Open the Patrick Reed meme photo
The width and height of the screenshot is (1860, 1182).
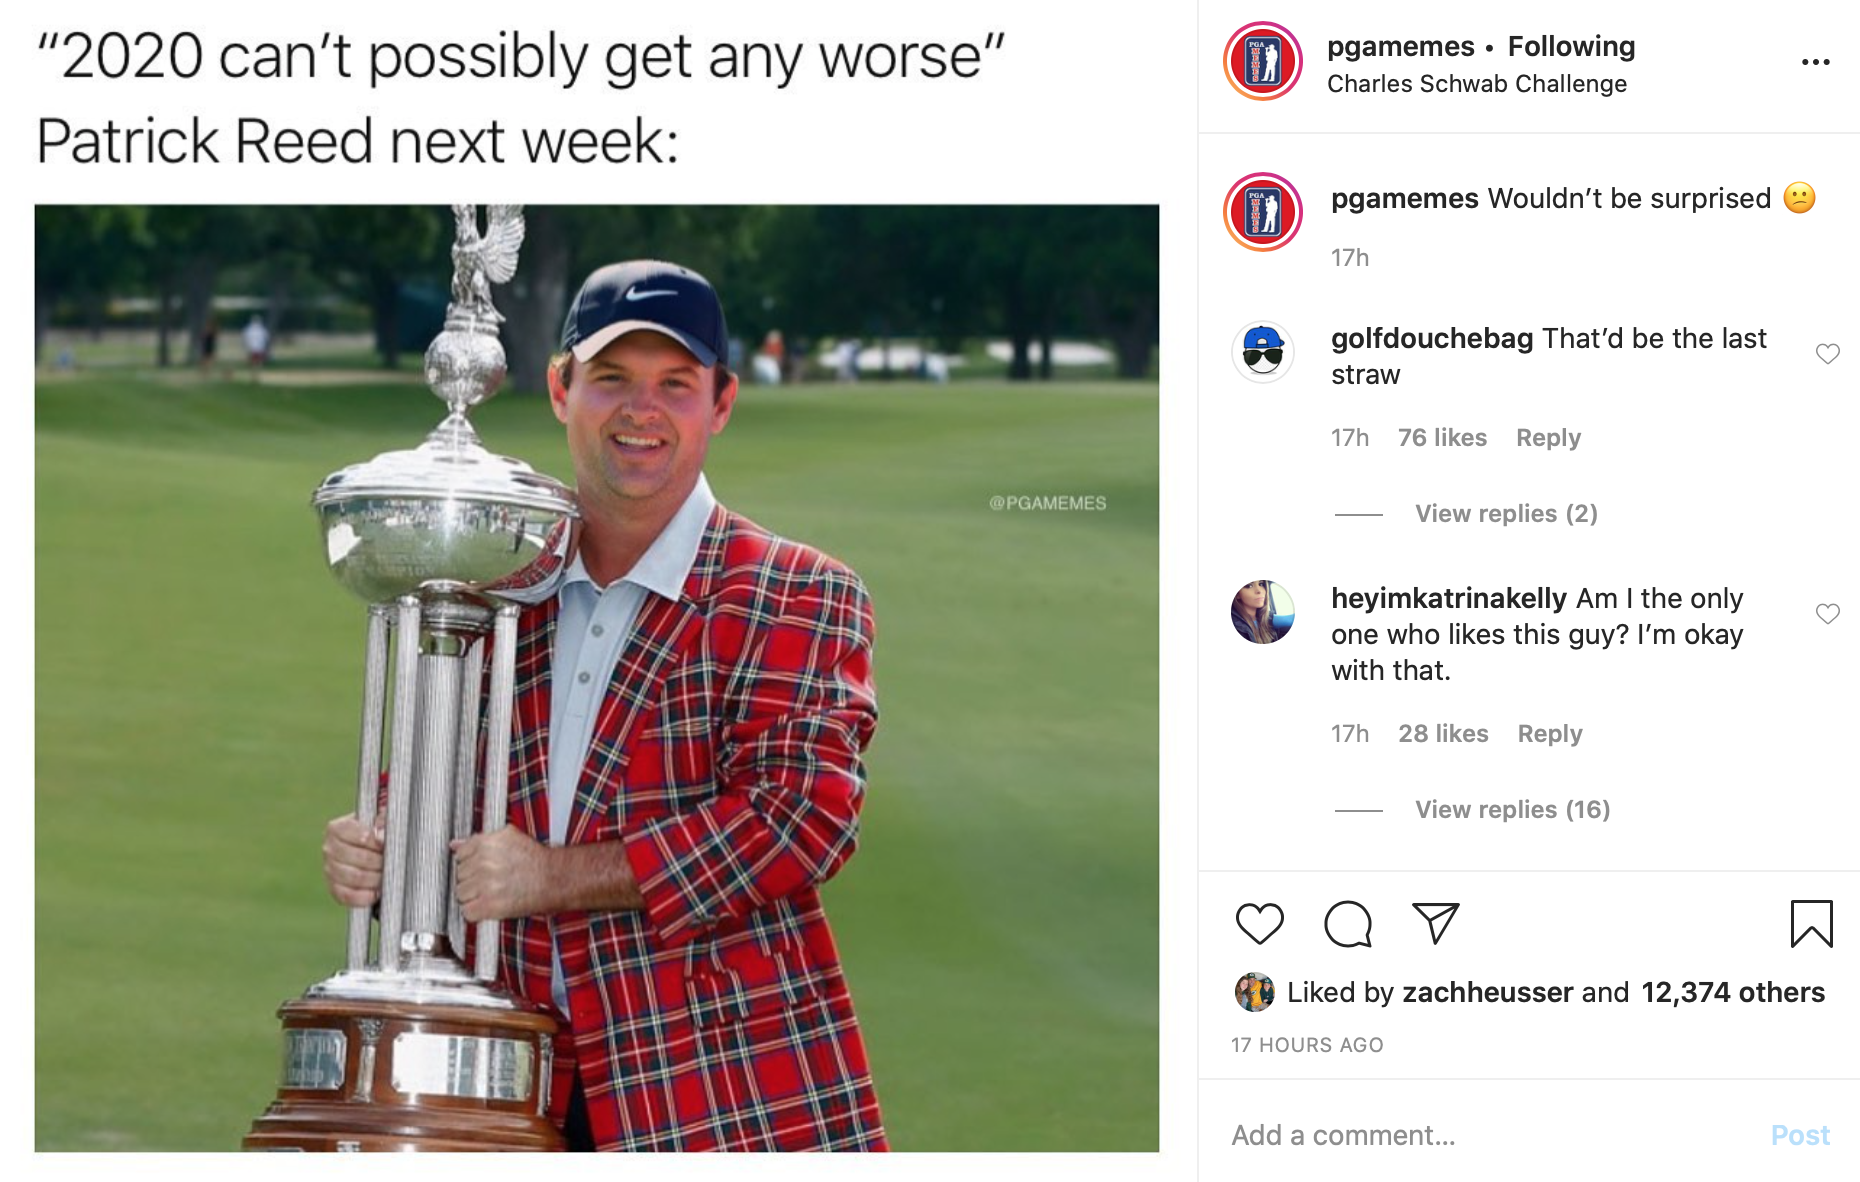[x=597, y=678]
